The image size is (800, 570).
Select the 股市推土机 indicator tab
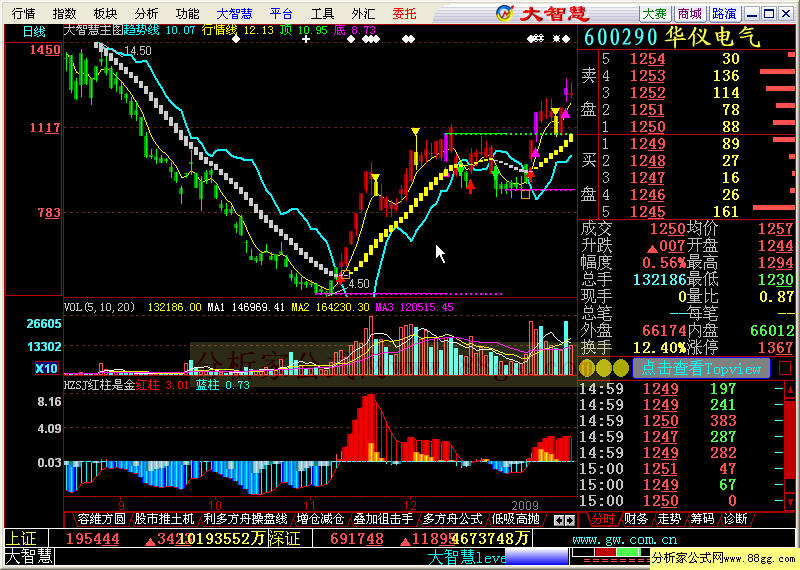pyautogui.click(x=164, y=519)
